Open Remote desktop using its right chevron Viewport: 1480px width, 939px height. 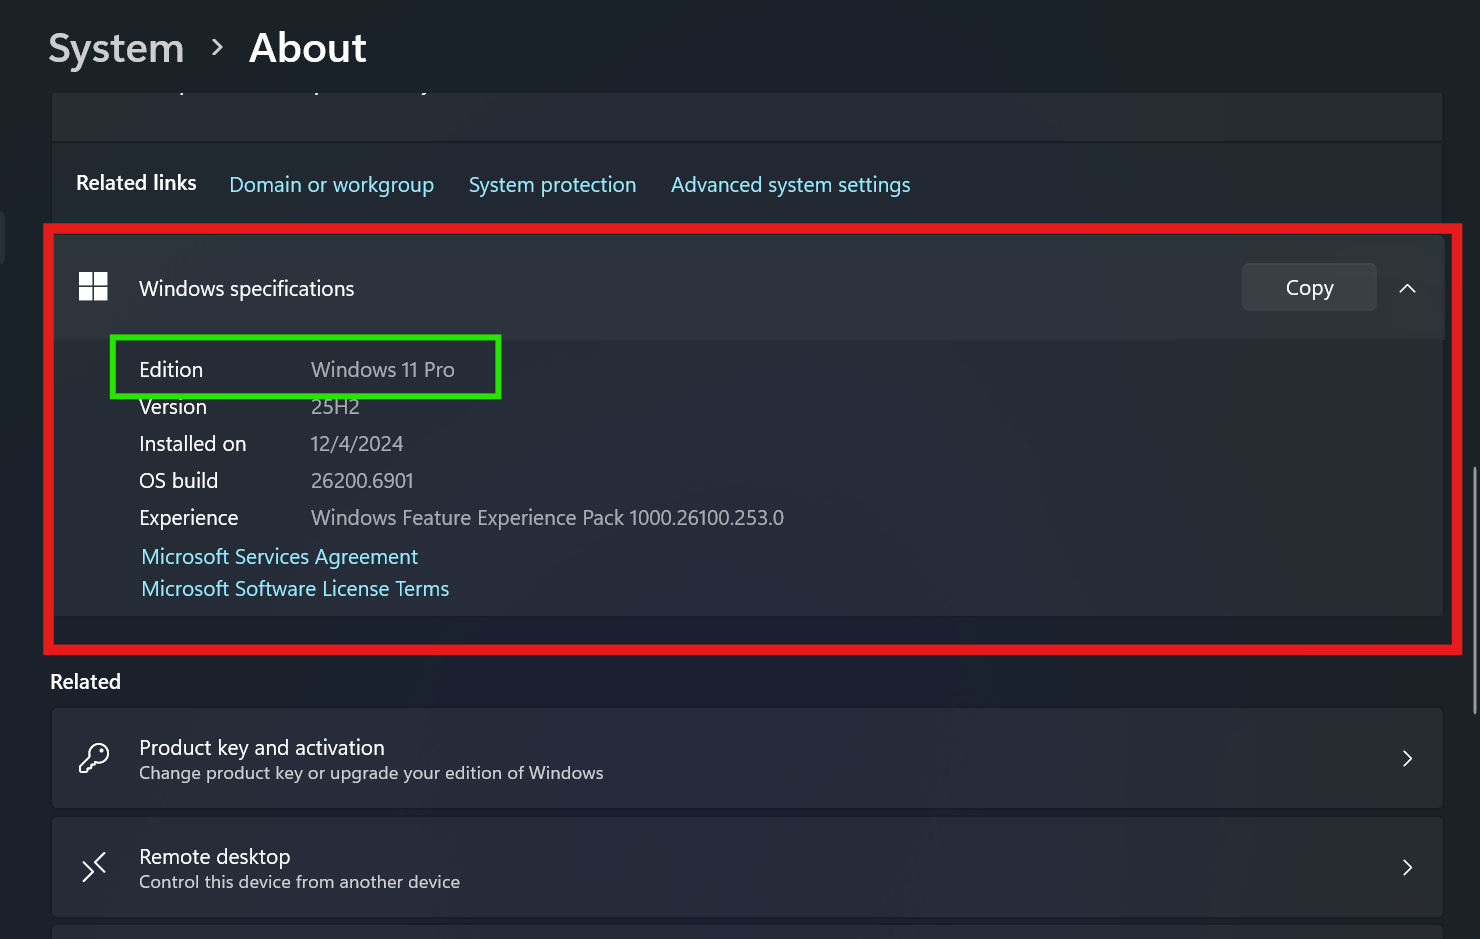1407,867
